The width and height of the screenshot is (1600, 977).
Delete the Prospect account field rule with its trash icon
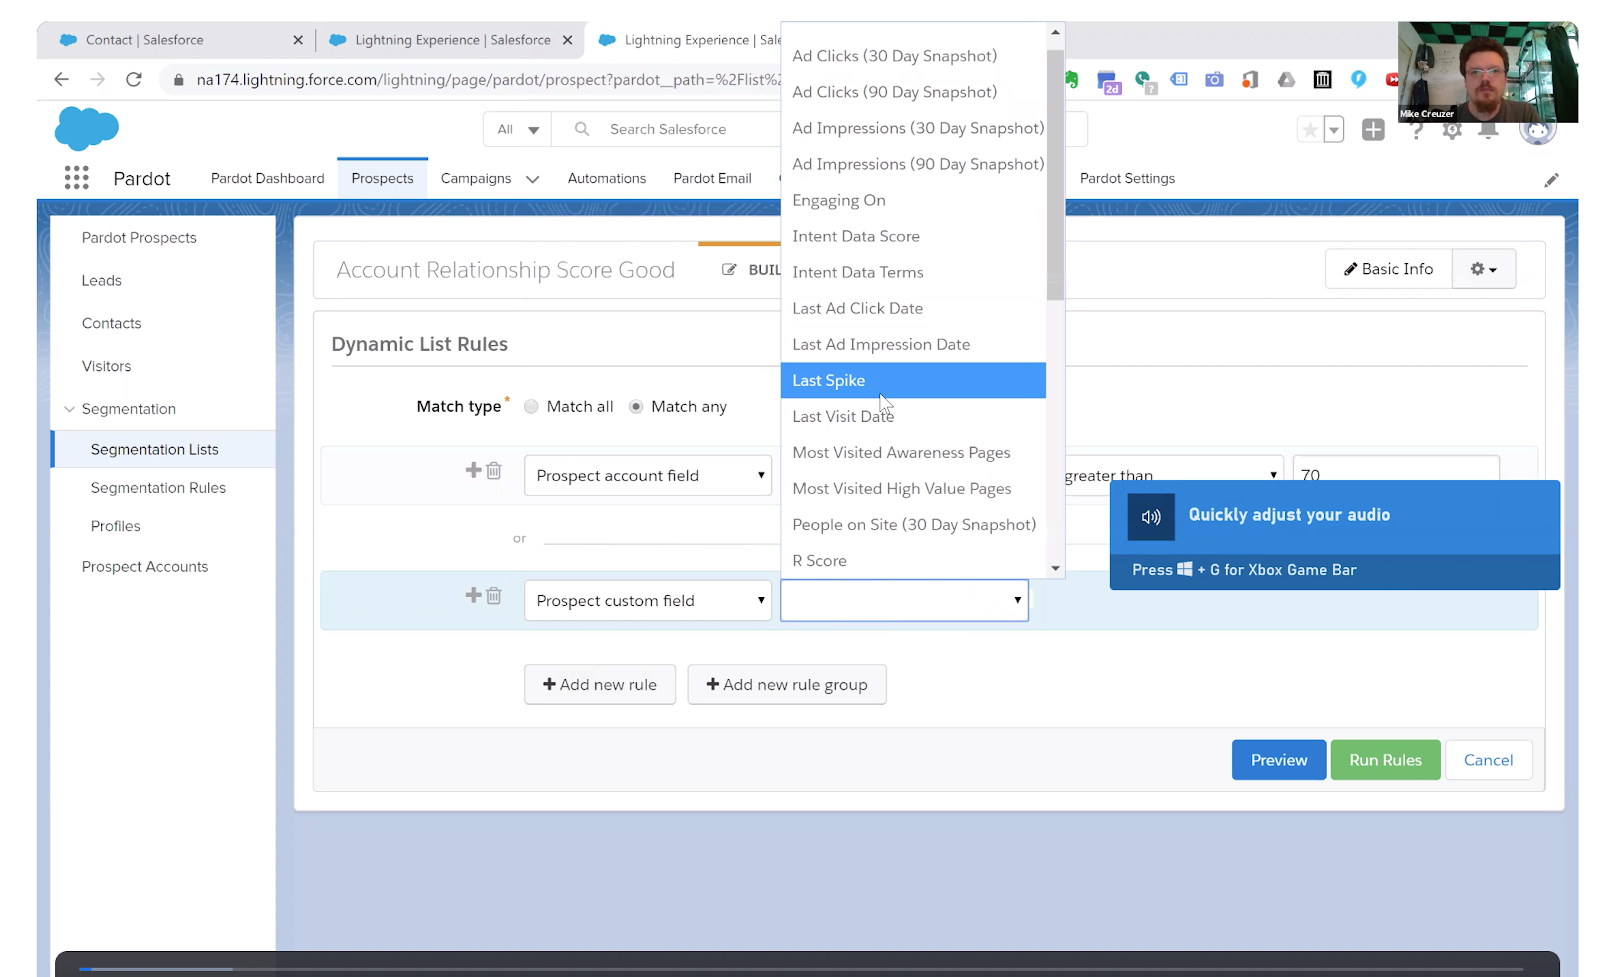[494, 470]
